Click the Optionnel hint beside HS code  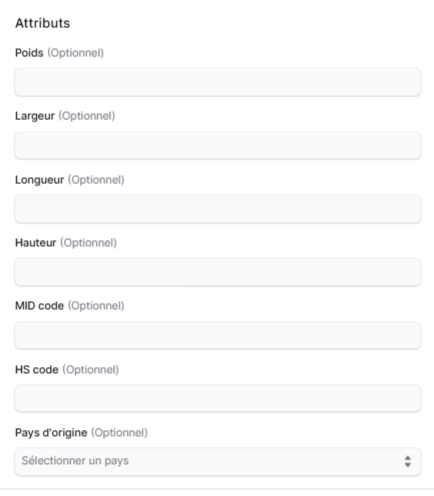(x=91, y=369)
